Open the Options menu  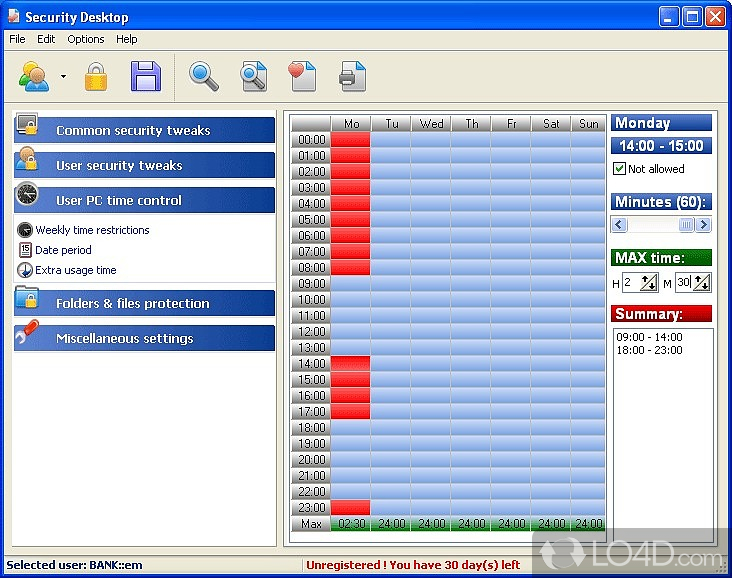(x=86, y=39)
